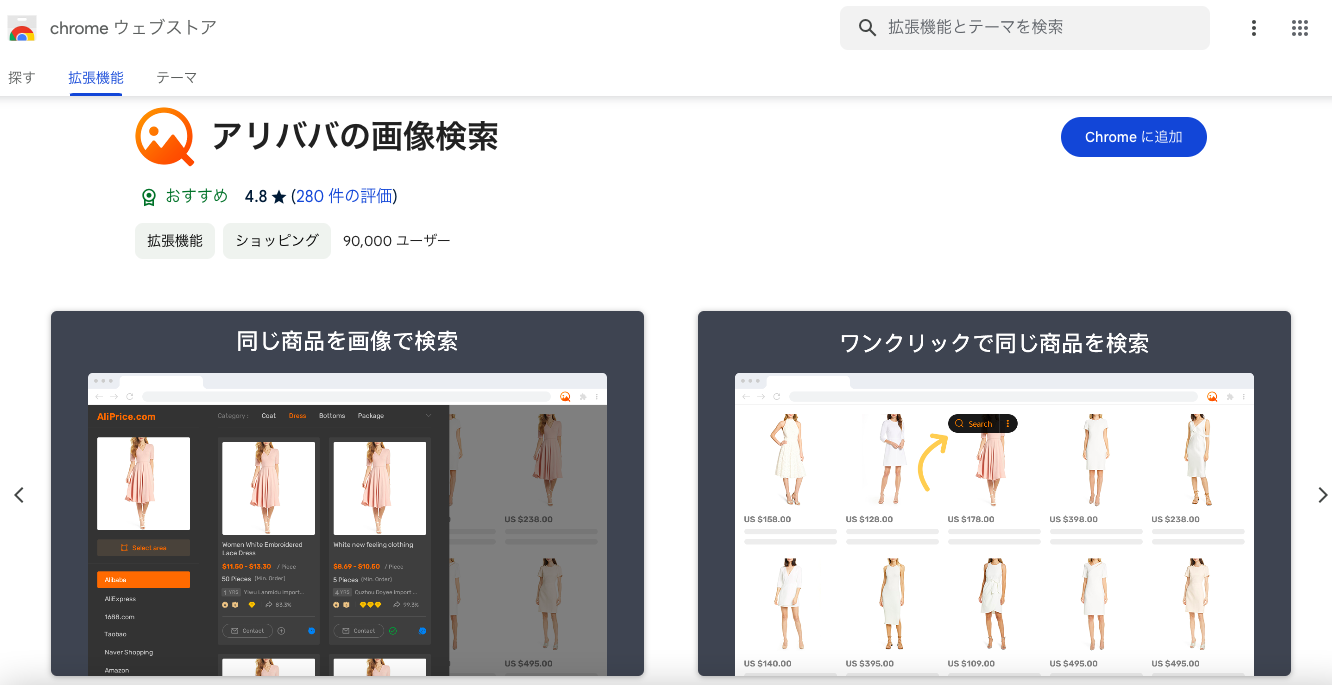Screen dimensions: 1332x685
Task: Open the 同じ商品を画像で検索 screenshot
Action: [x=347, y=493]
